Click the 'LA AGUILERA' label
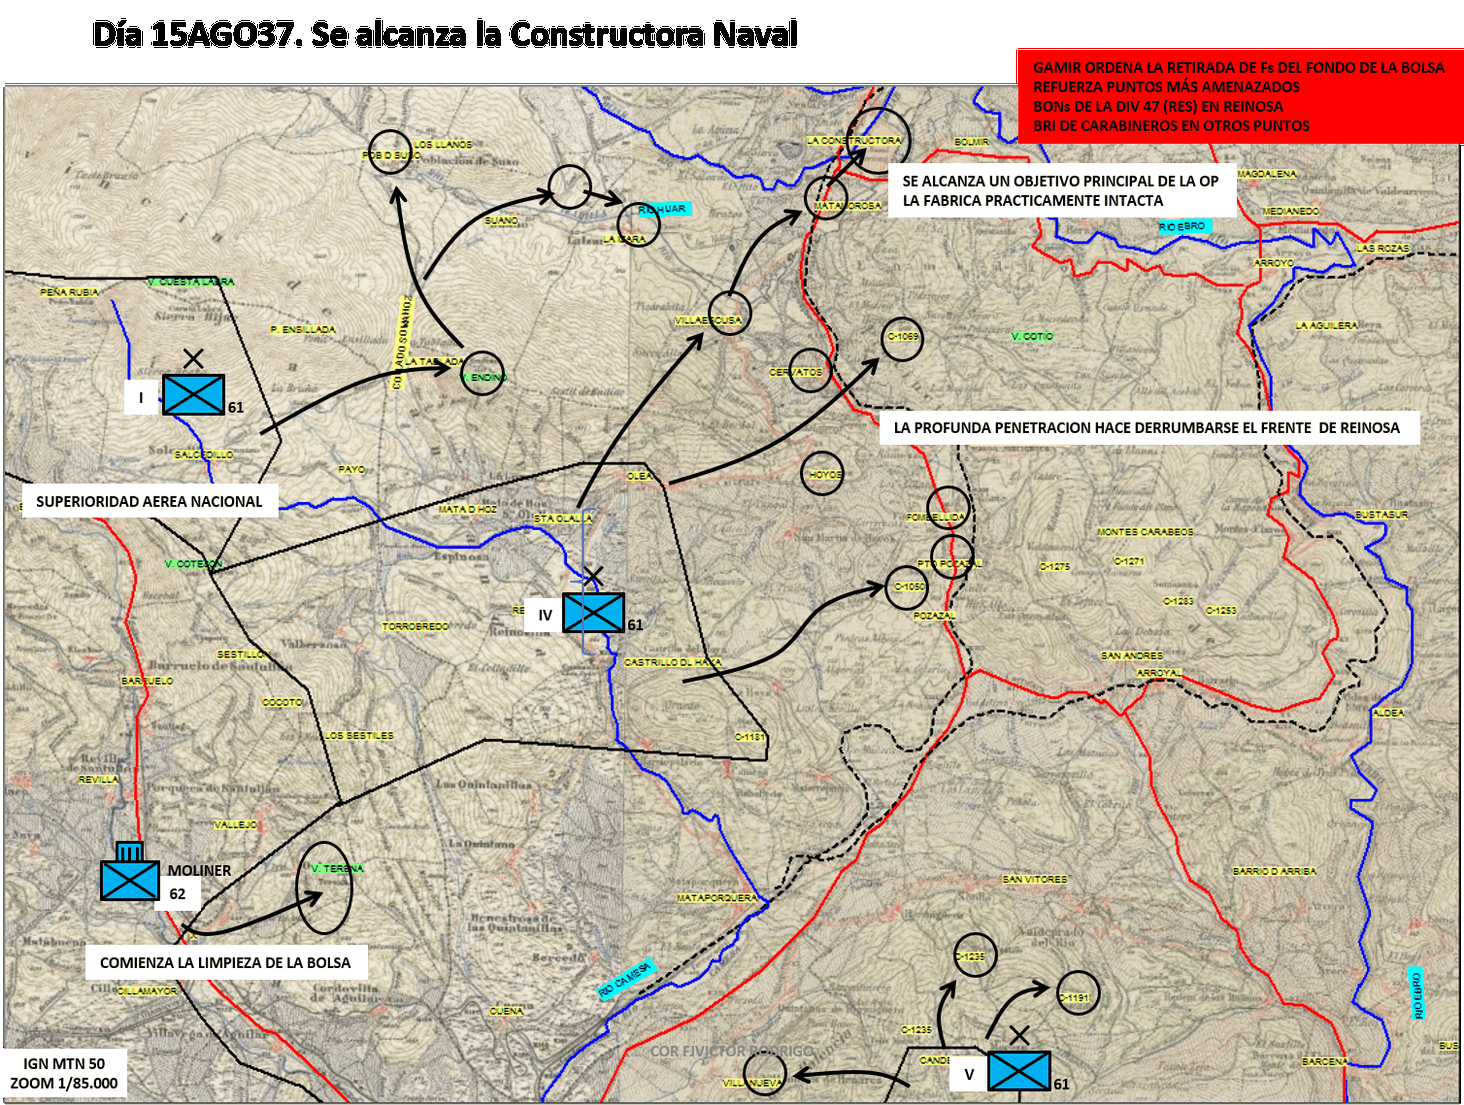The width and height of the screenshot is (1464, 1105). click(1327, 325)
